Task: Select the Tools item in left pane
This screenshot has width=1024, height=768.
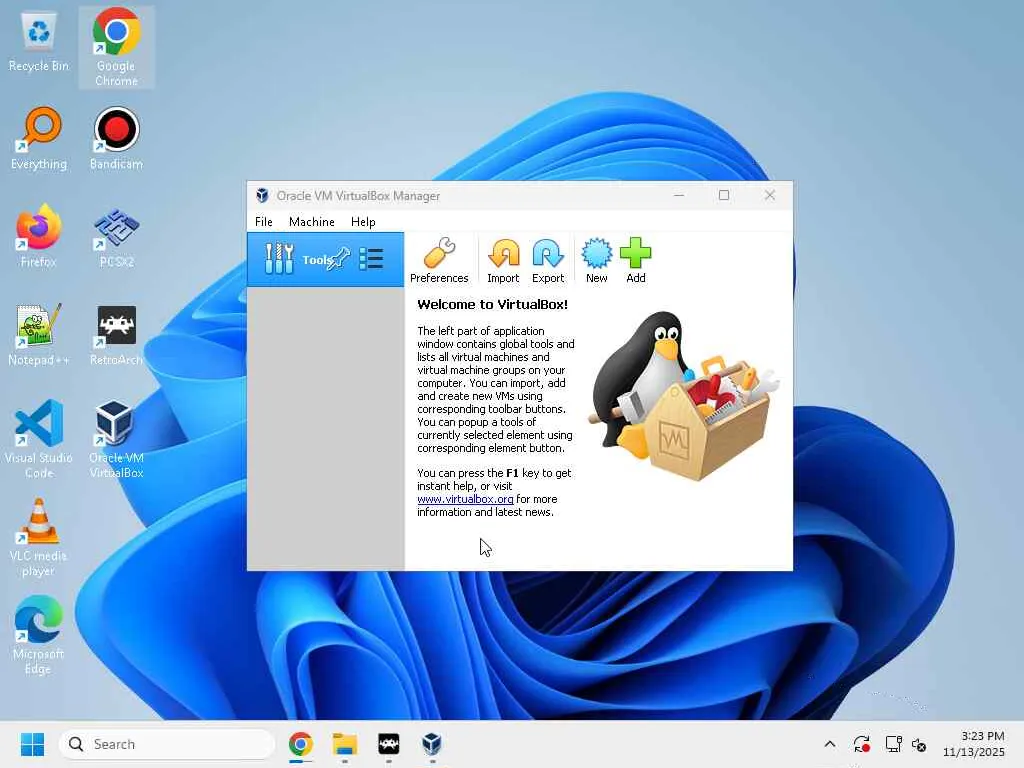Action: tap(325, 259)
